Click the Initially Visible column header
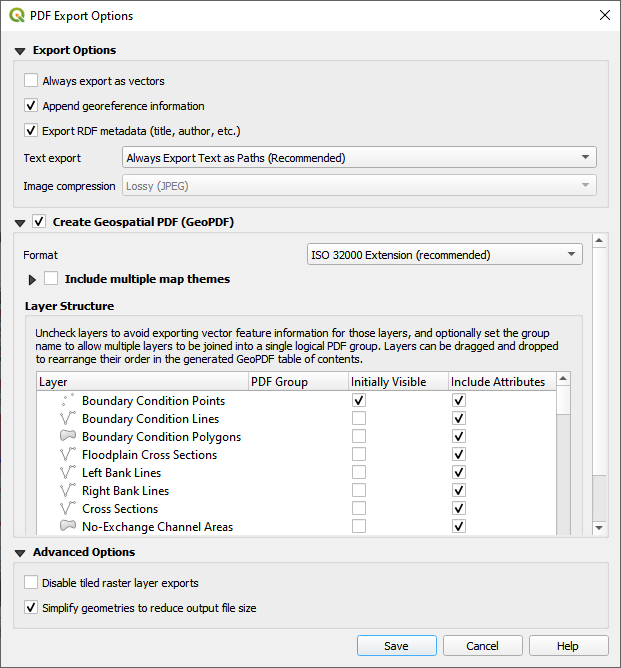 tap(388, 382)
